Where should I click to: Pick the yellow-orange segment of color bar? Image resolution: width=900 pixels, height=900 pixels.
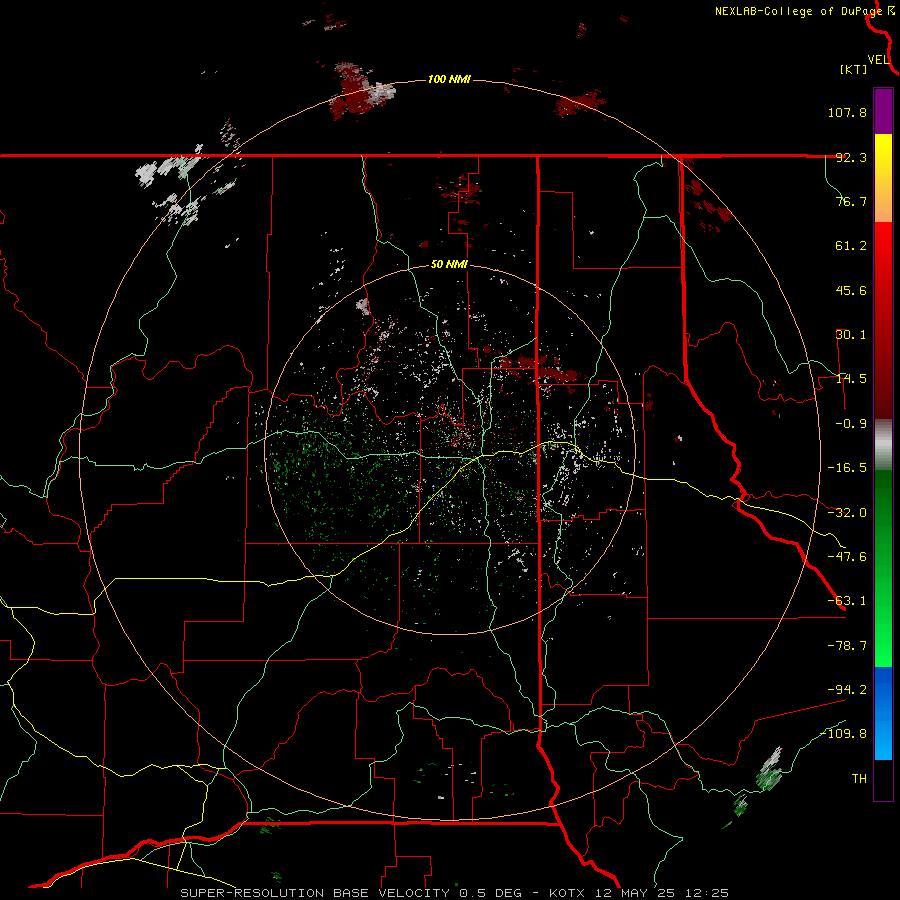pos(883,178)
